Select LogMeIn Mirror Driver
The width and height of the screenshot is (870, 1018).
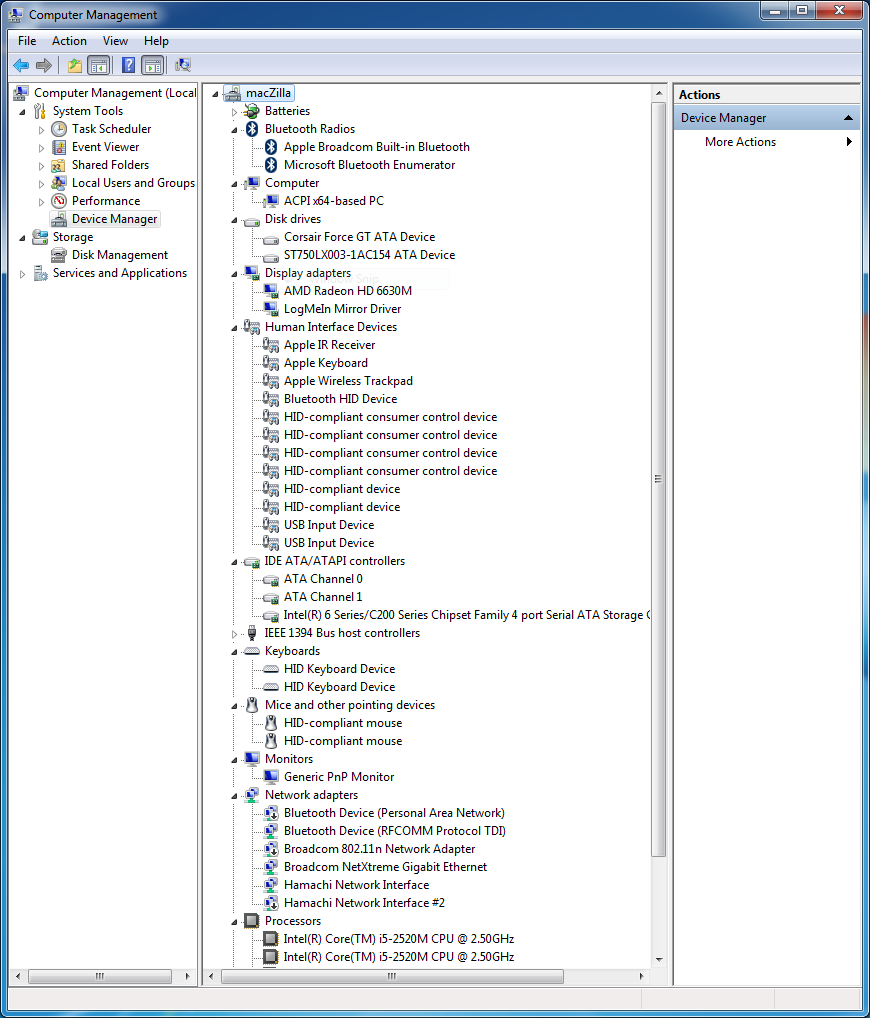coord(342,309)
